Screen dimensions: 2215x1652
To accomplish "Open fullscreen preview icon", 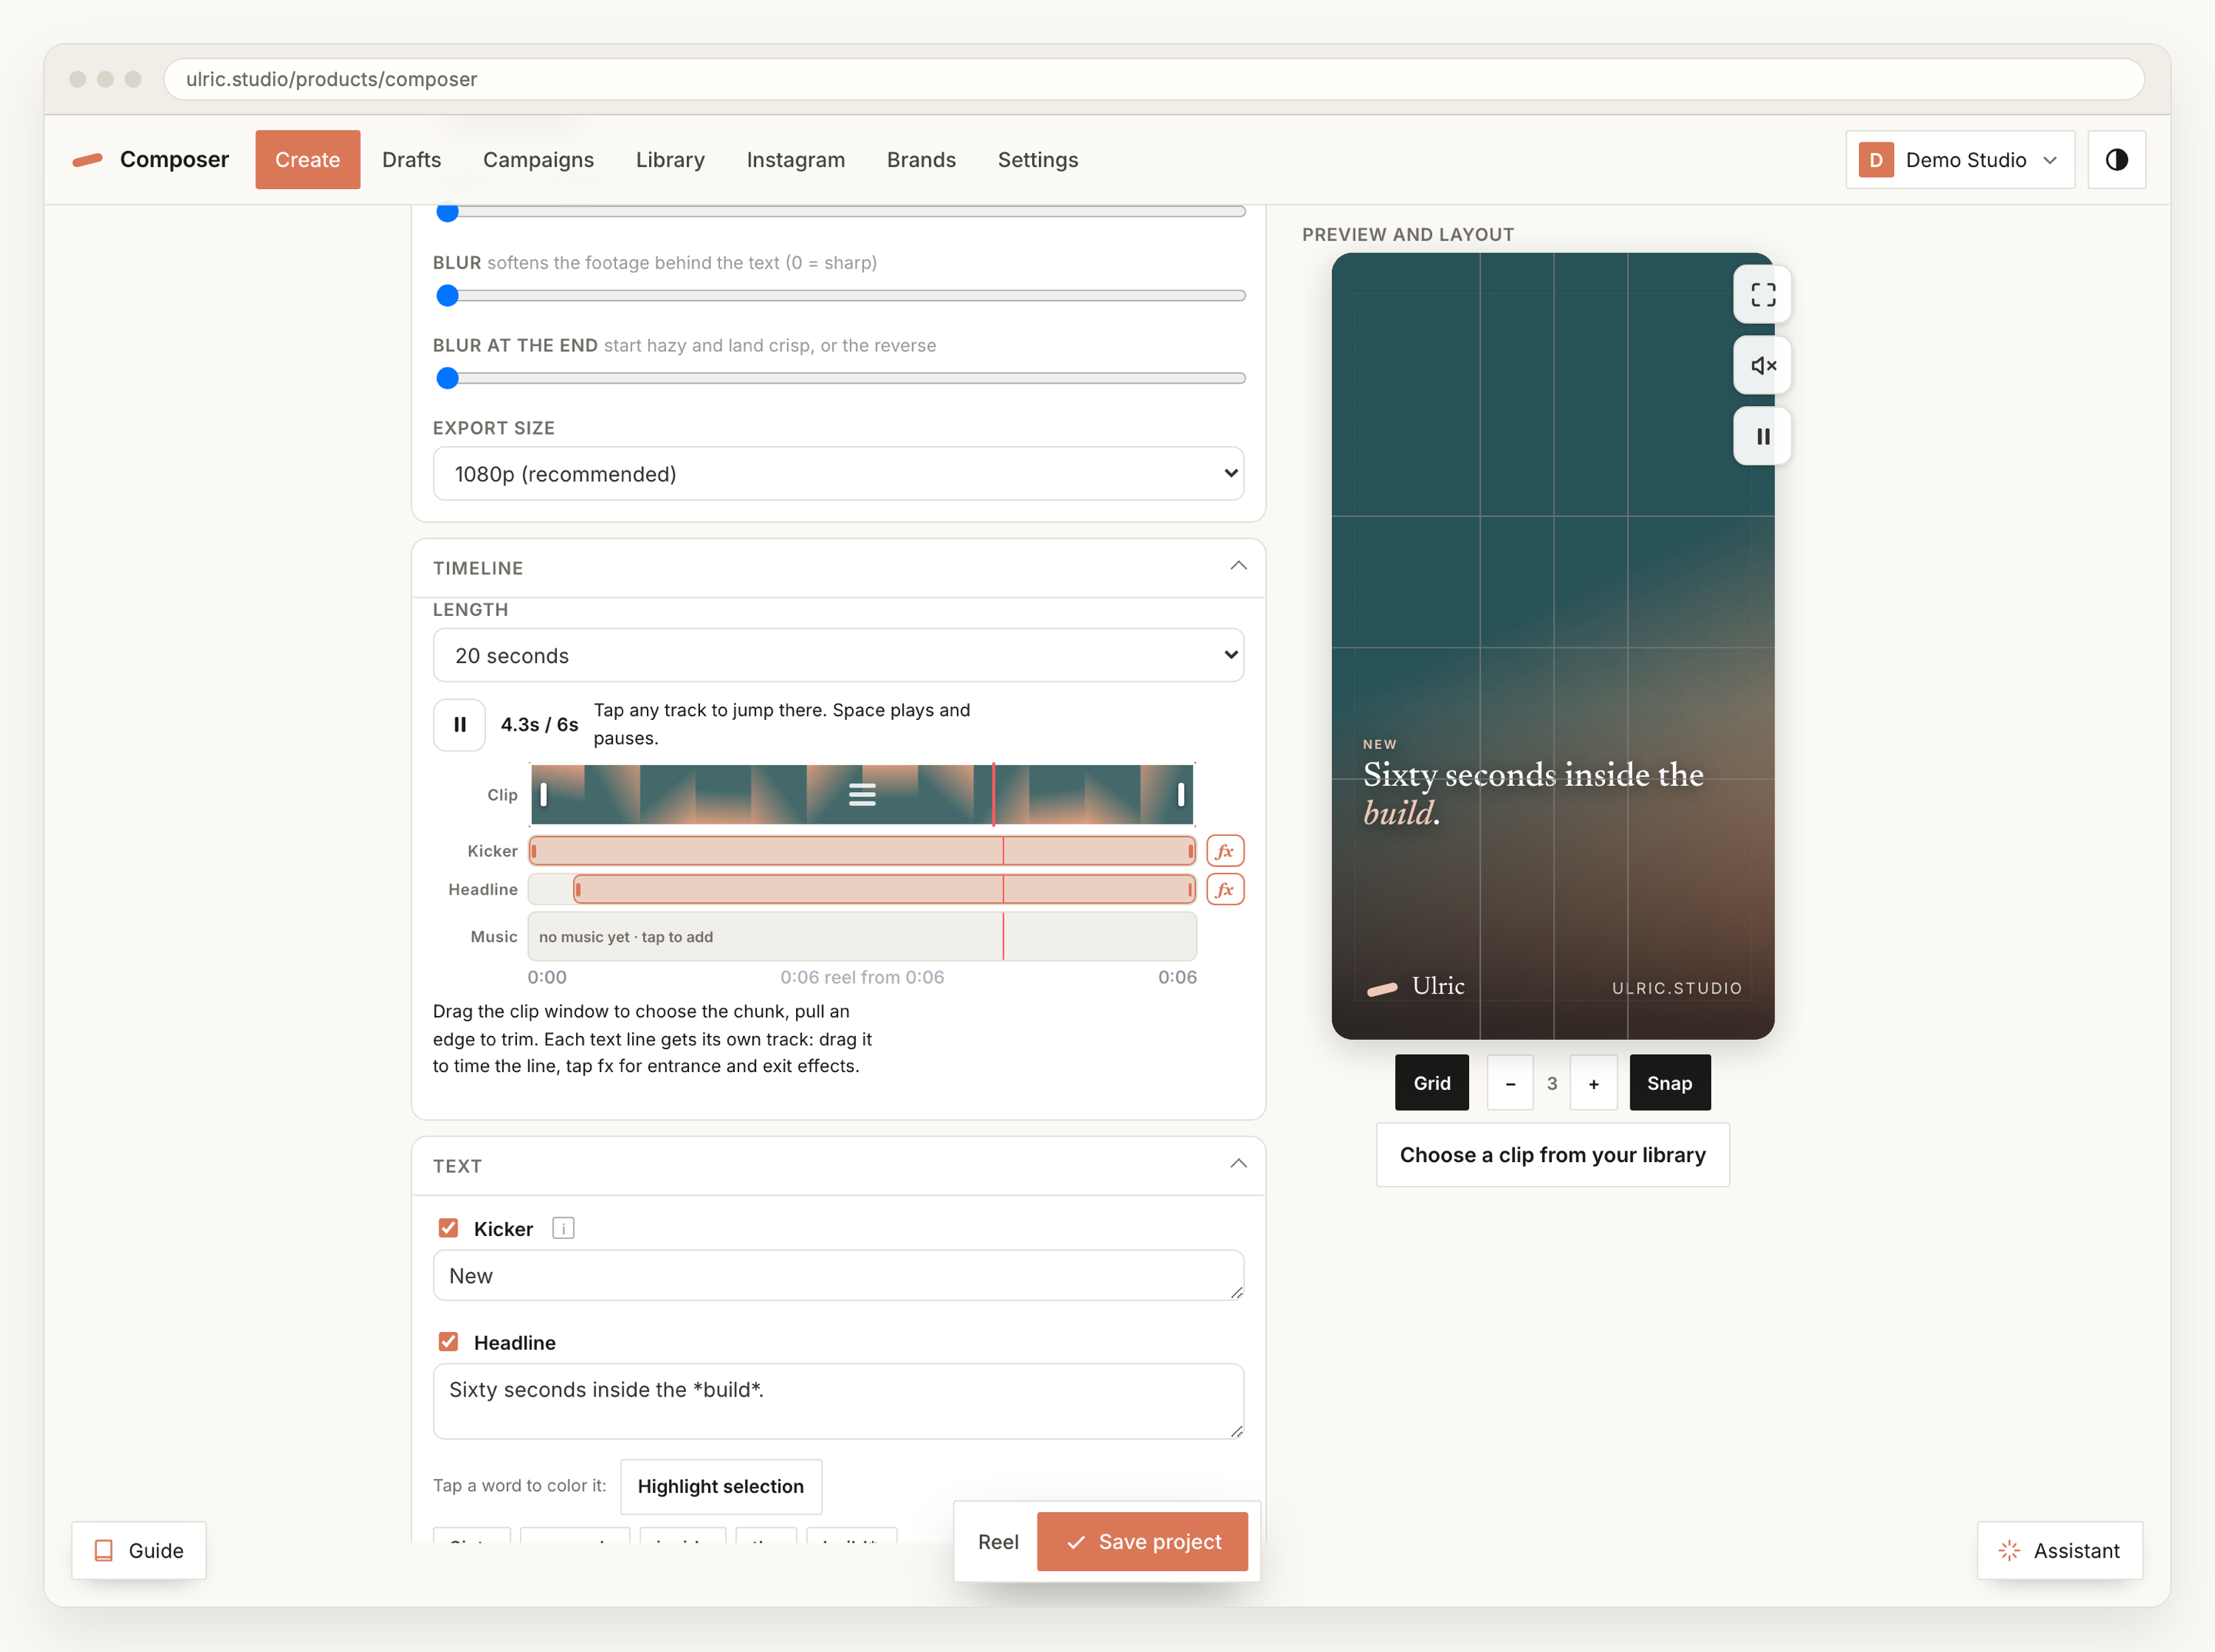I will (x=1762, y=294).
